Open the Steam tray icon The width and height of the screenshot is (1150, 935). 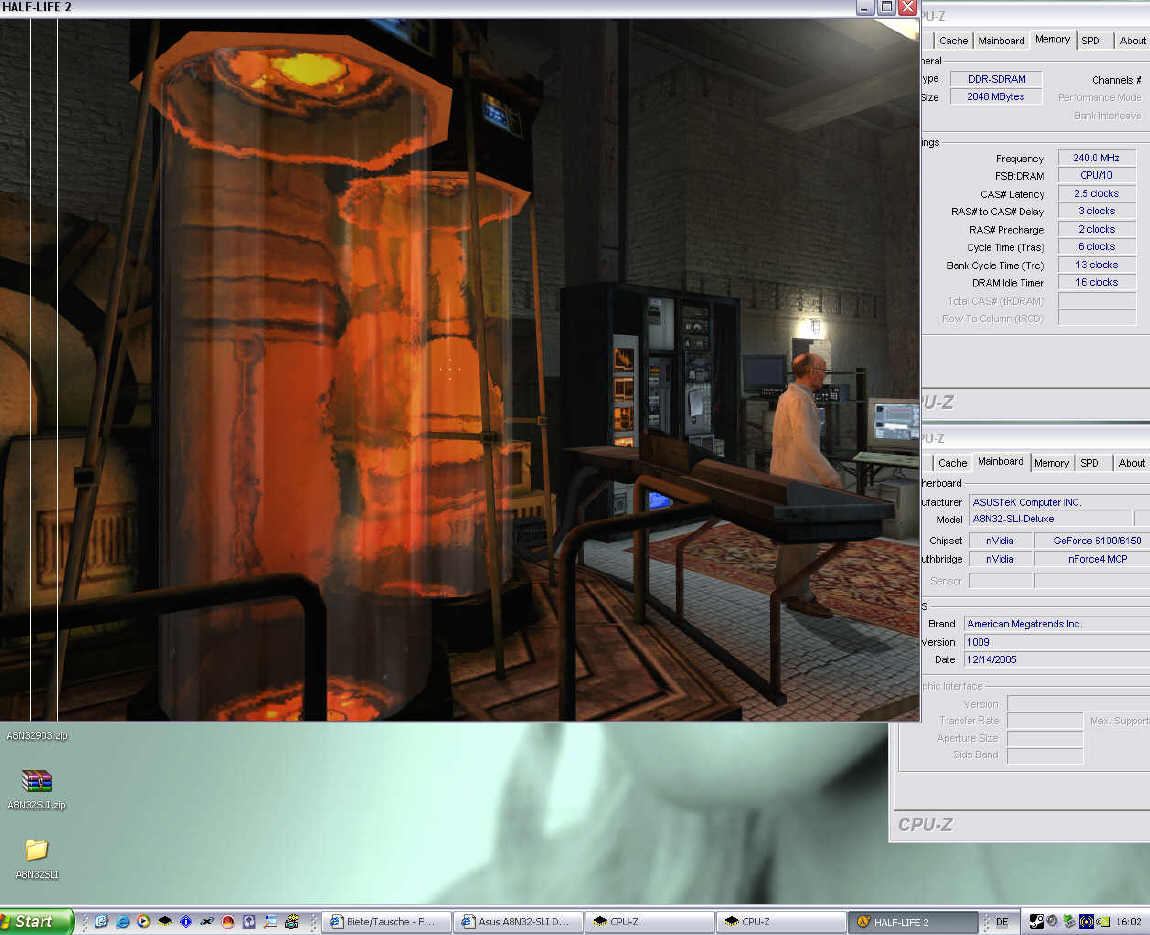tap(1036, 921)
